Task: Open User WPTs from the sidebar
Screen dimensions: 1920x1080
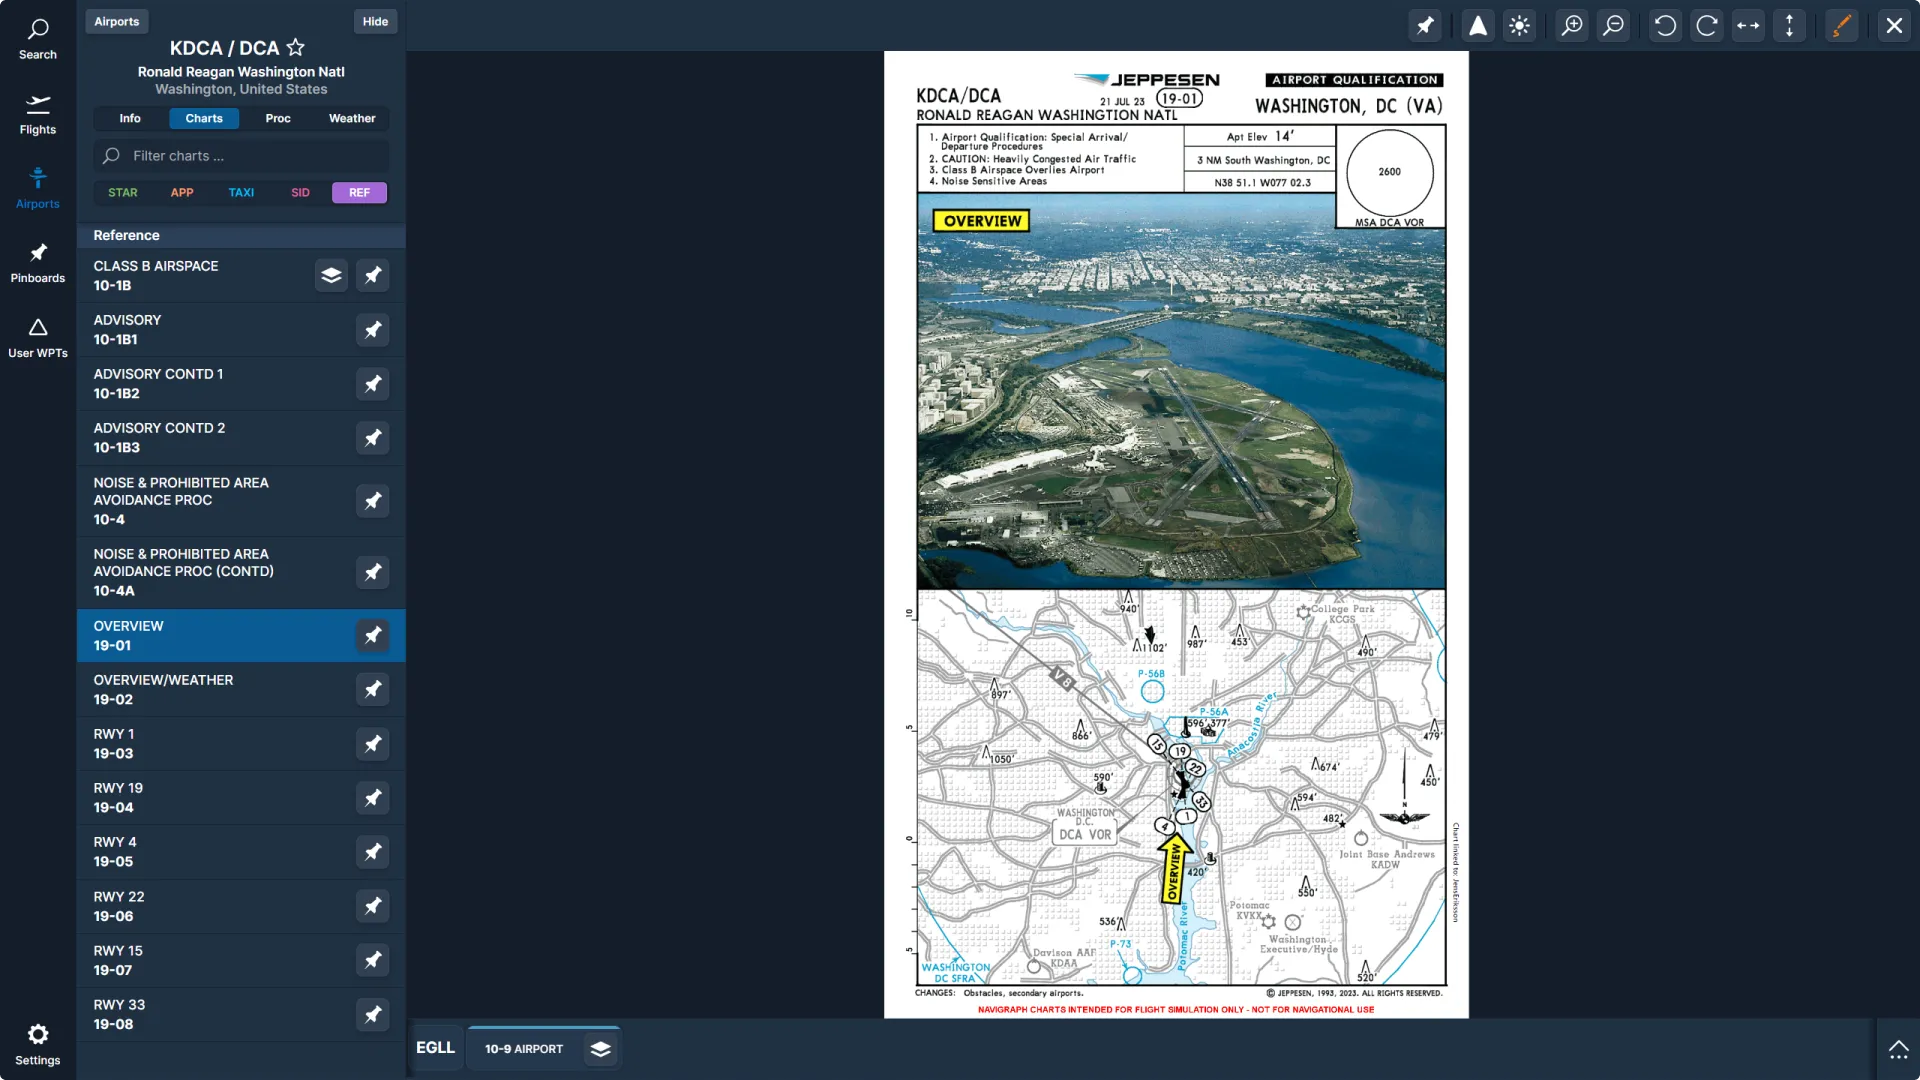Action: (38, 337)
